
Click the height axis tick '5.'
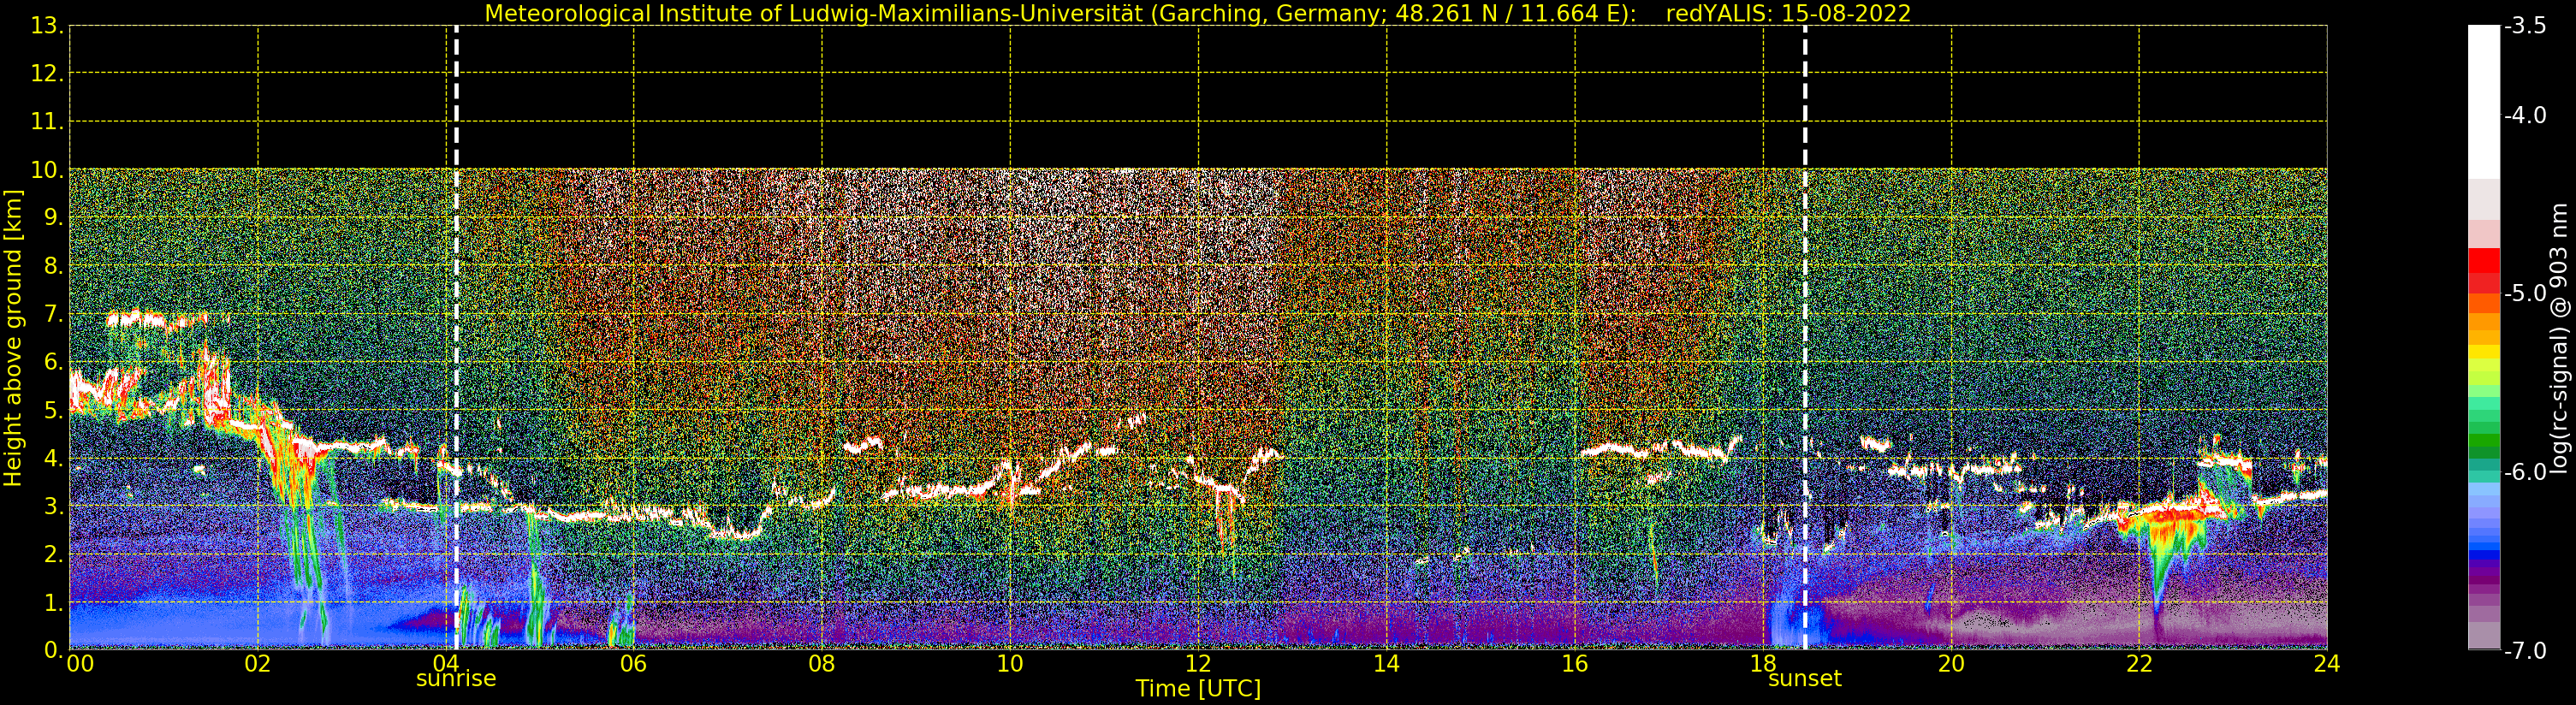[x=54, y=410]
